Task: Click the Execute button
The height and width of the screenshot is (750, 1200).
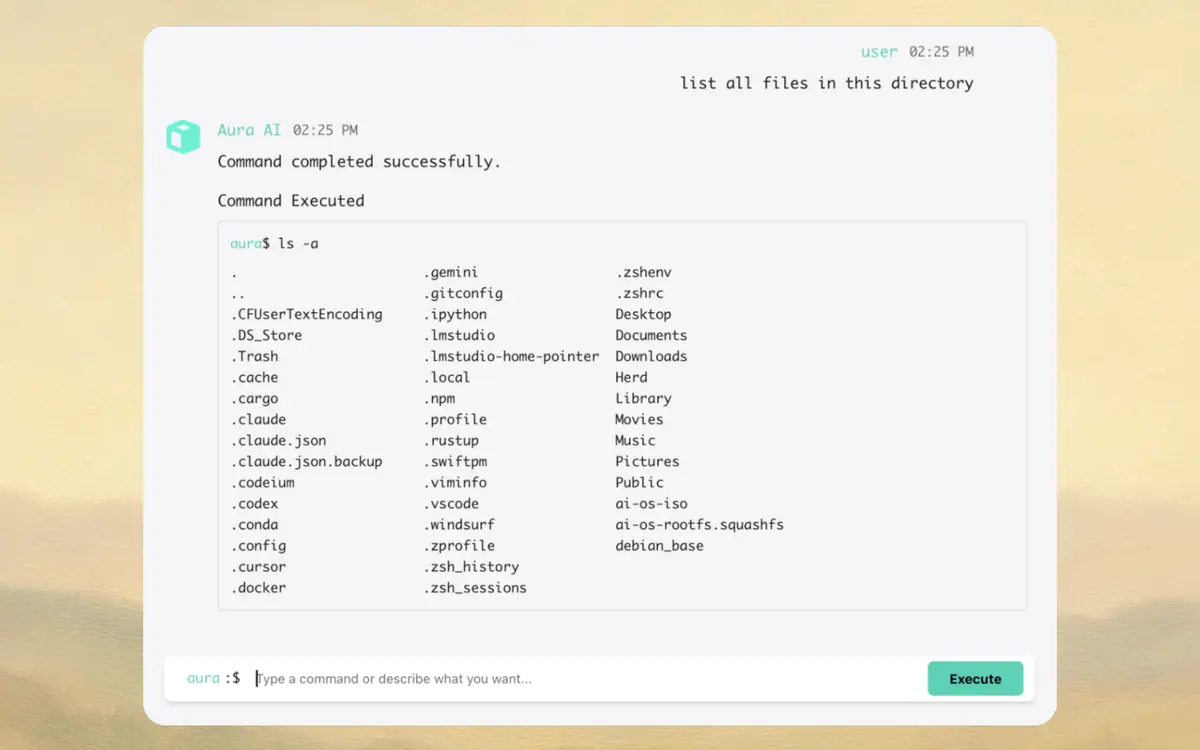Action: (x=975, y=678)
